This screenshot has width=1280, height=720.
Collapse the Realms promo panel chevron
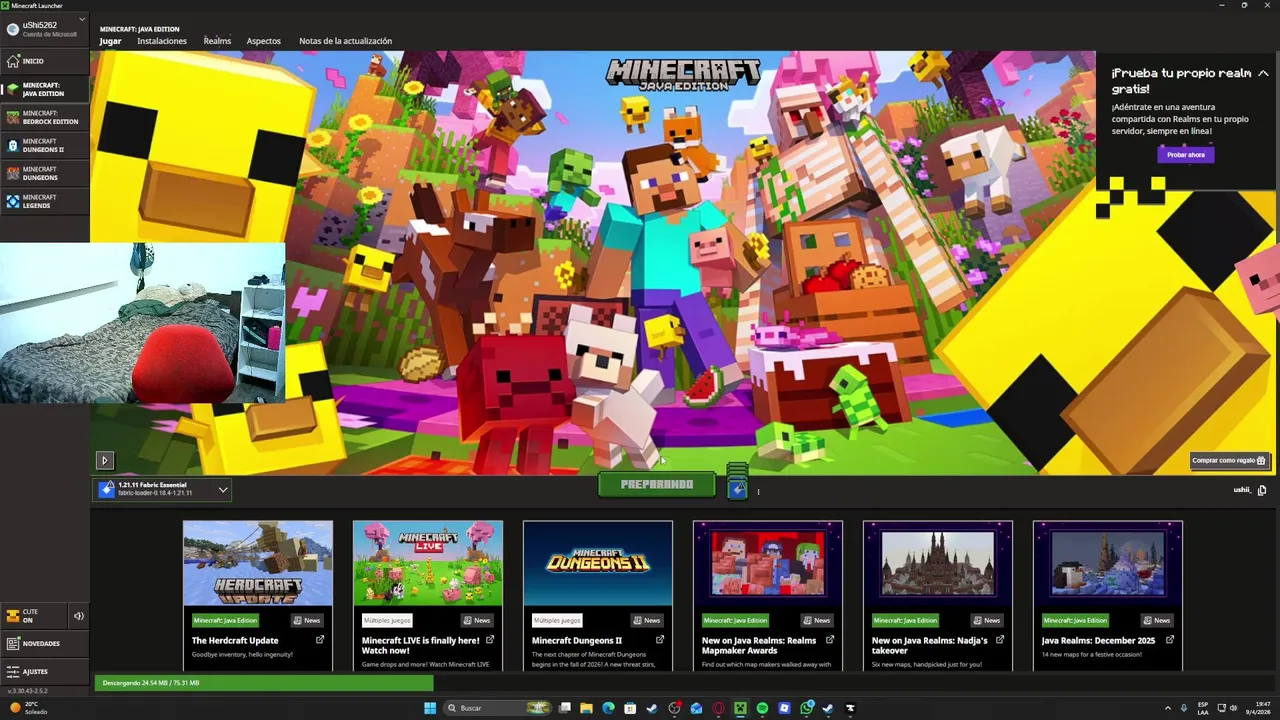click(1263, 73)
